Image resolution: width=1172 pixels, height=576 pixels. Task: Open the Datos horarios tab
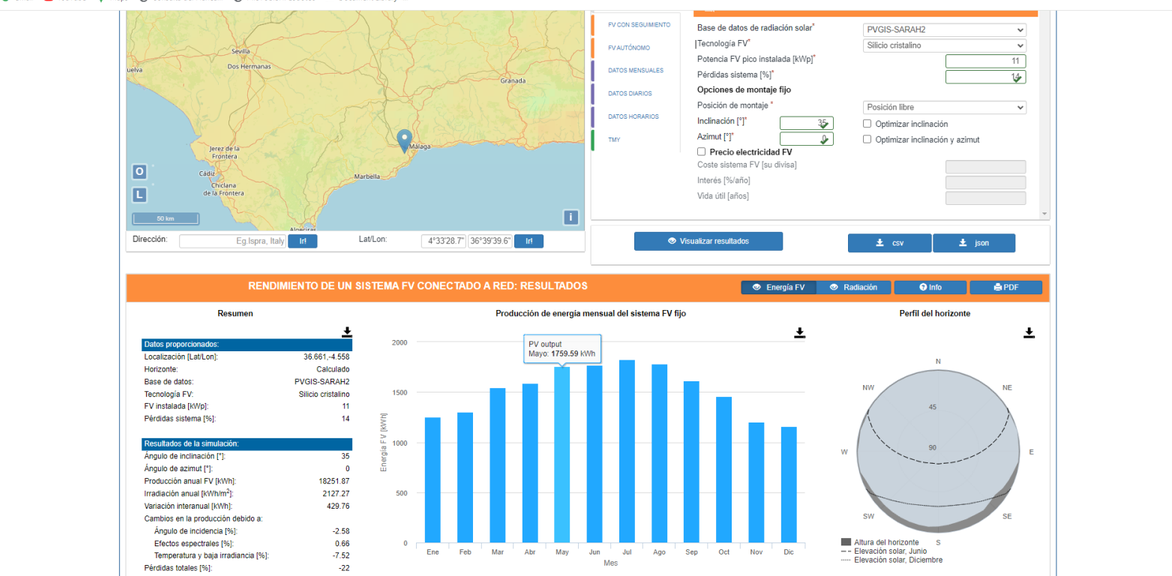point(633,117)
